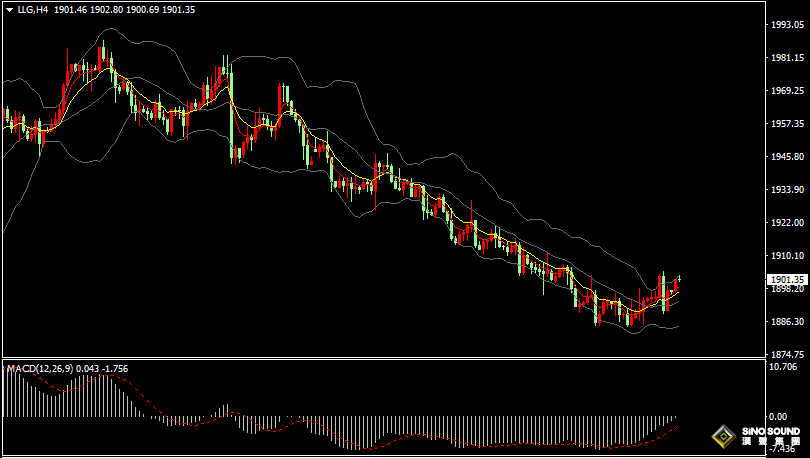Select the OHLC values in chart header
Viewport: 810px width, 458px height.
pyautogui.click(x=122, y=10)
